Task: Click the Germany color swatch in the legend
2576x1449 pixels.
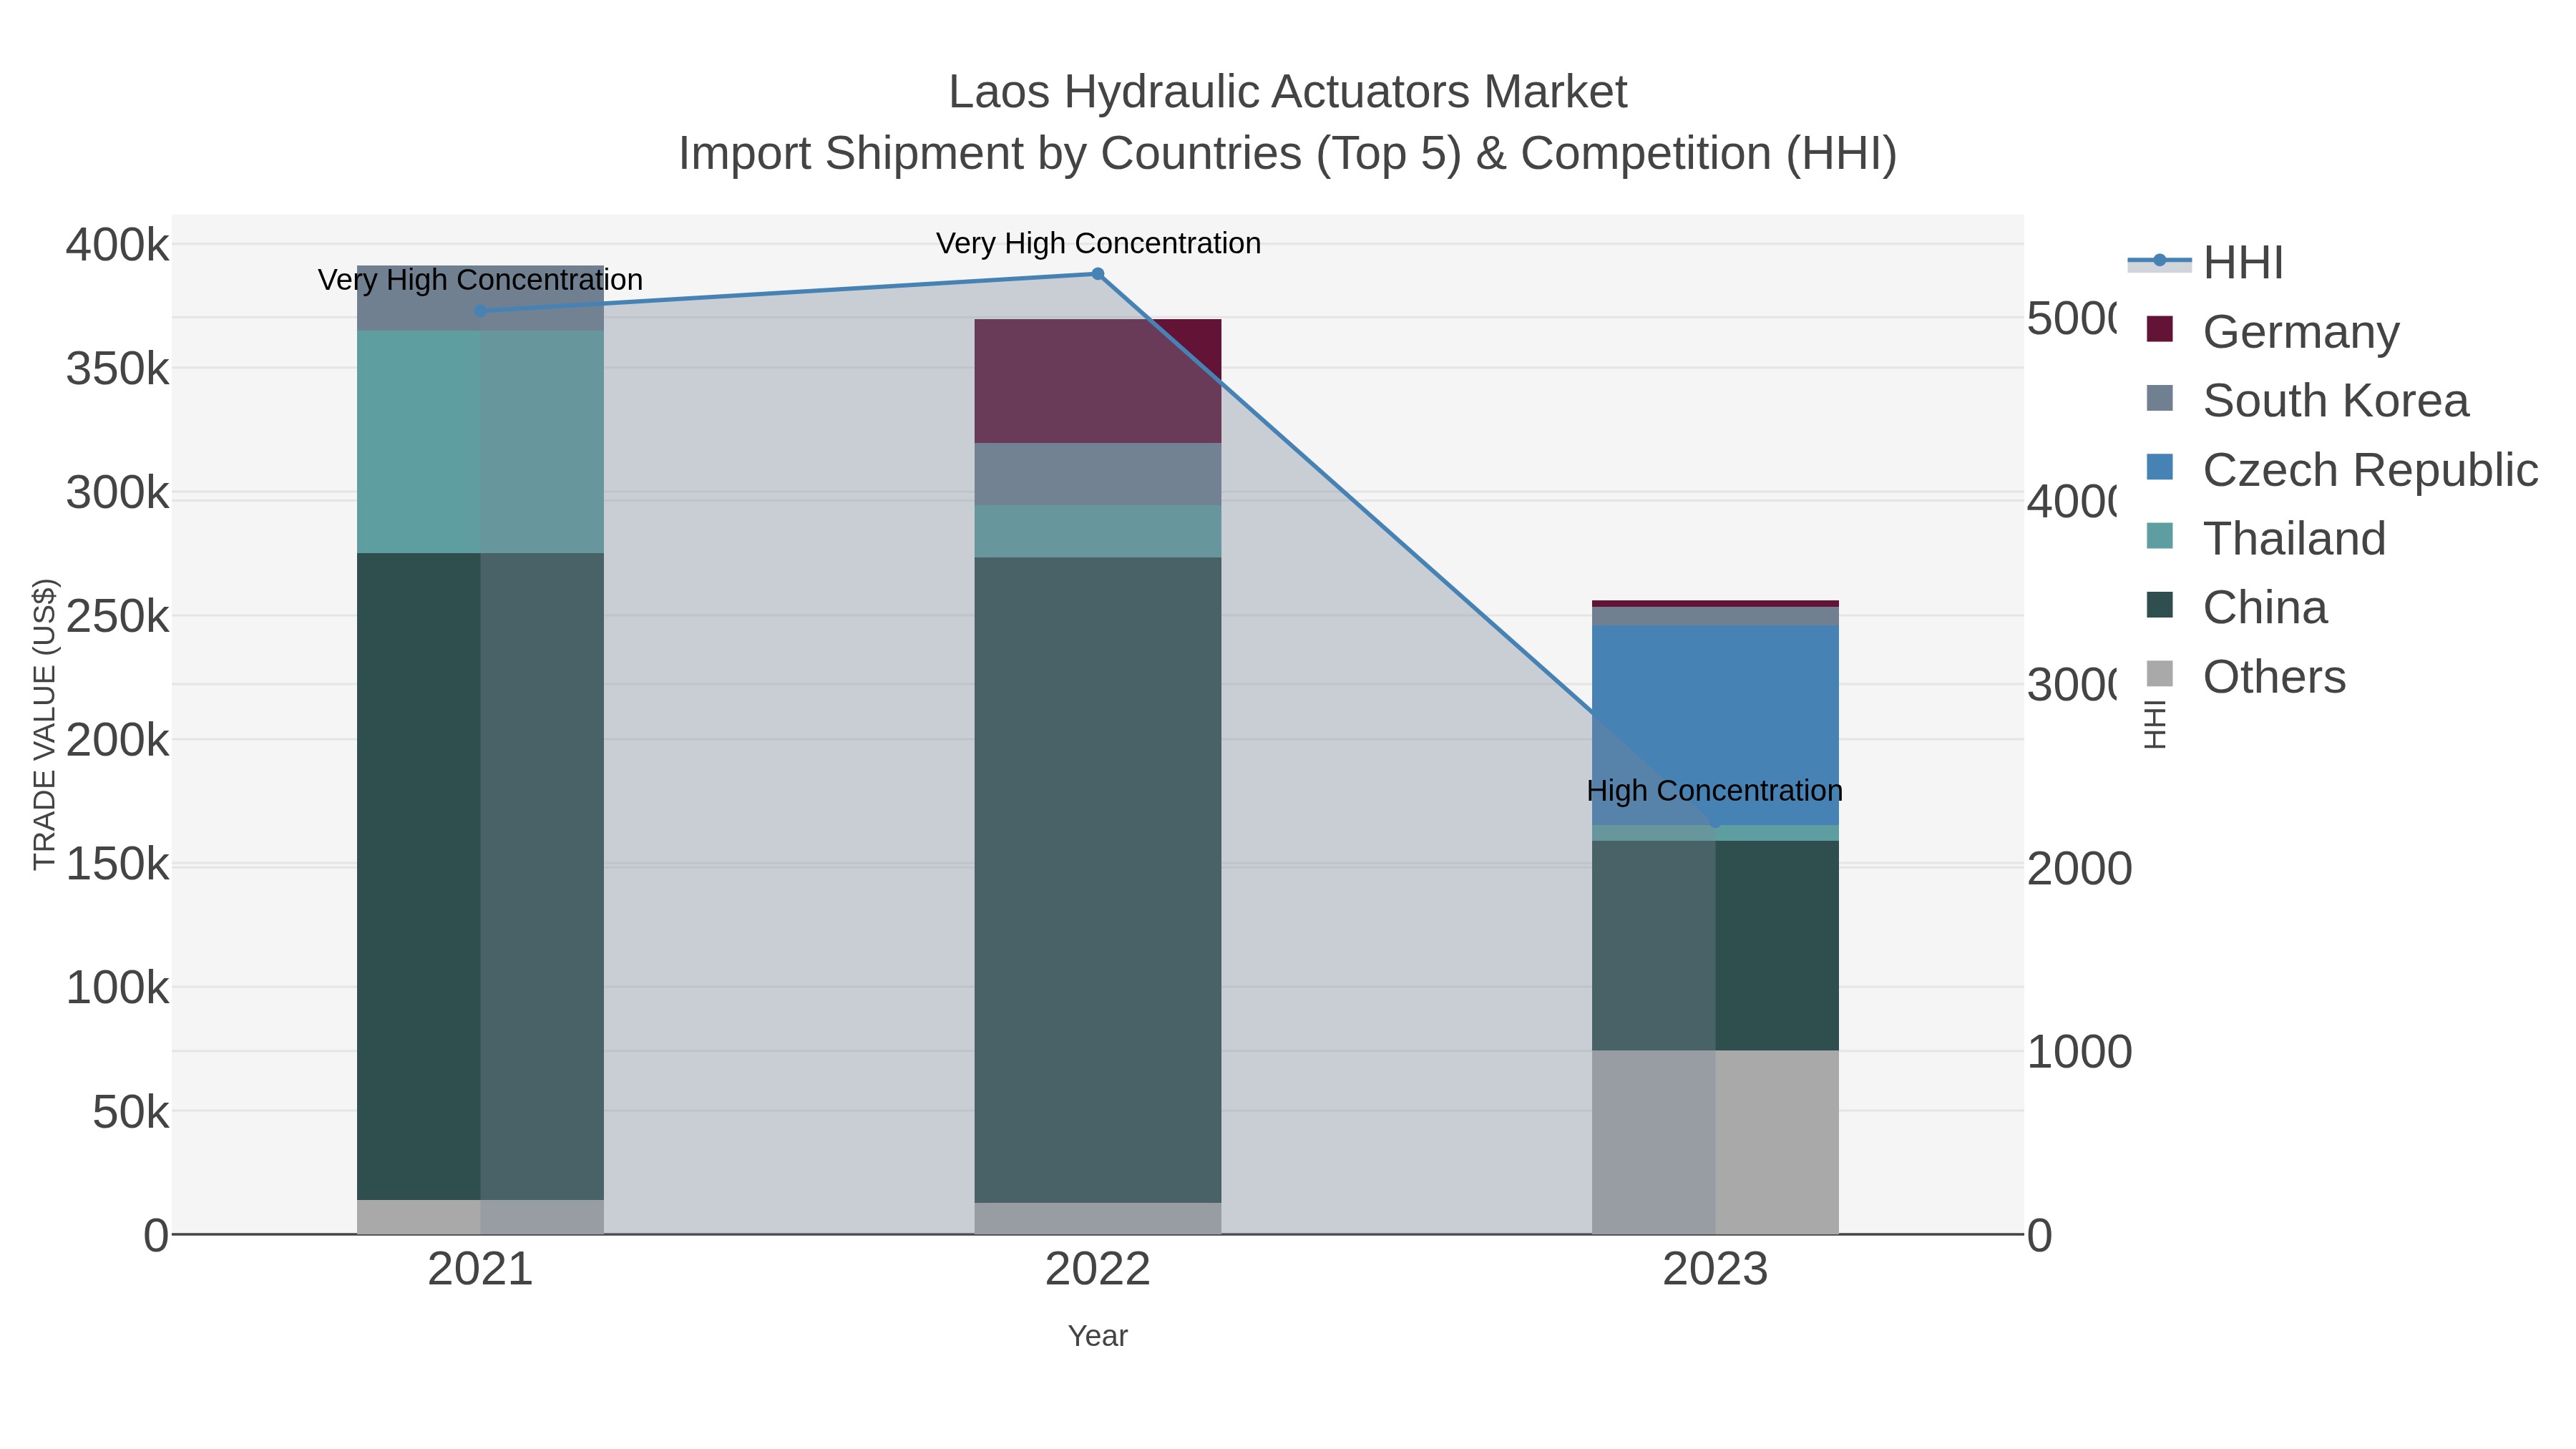Action: [x=2160, y=329]
